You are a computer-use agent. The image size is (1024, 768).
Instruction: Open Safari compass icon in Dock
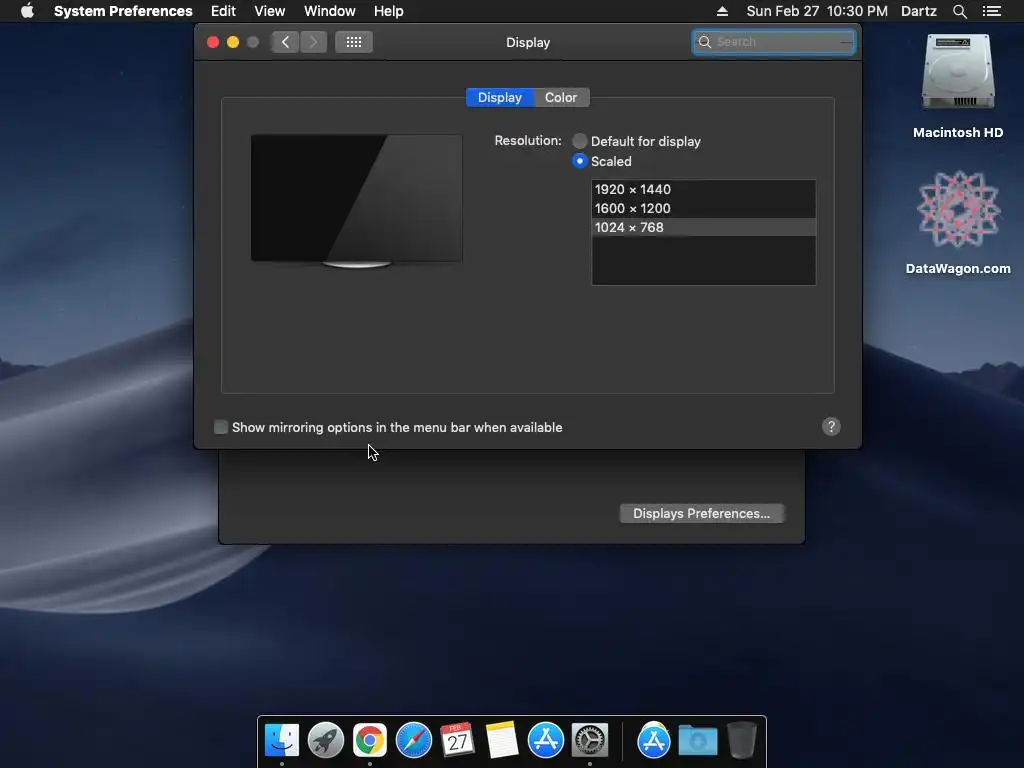pyautogui.click(x=413, y=740)
